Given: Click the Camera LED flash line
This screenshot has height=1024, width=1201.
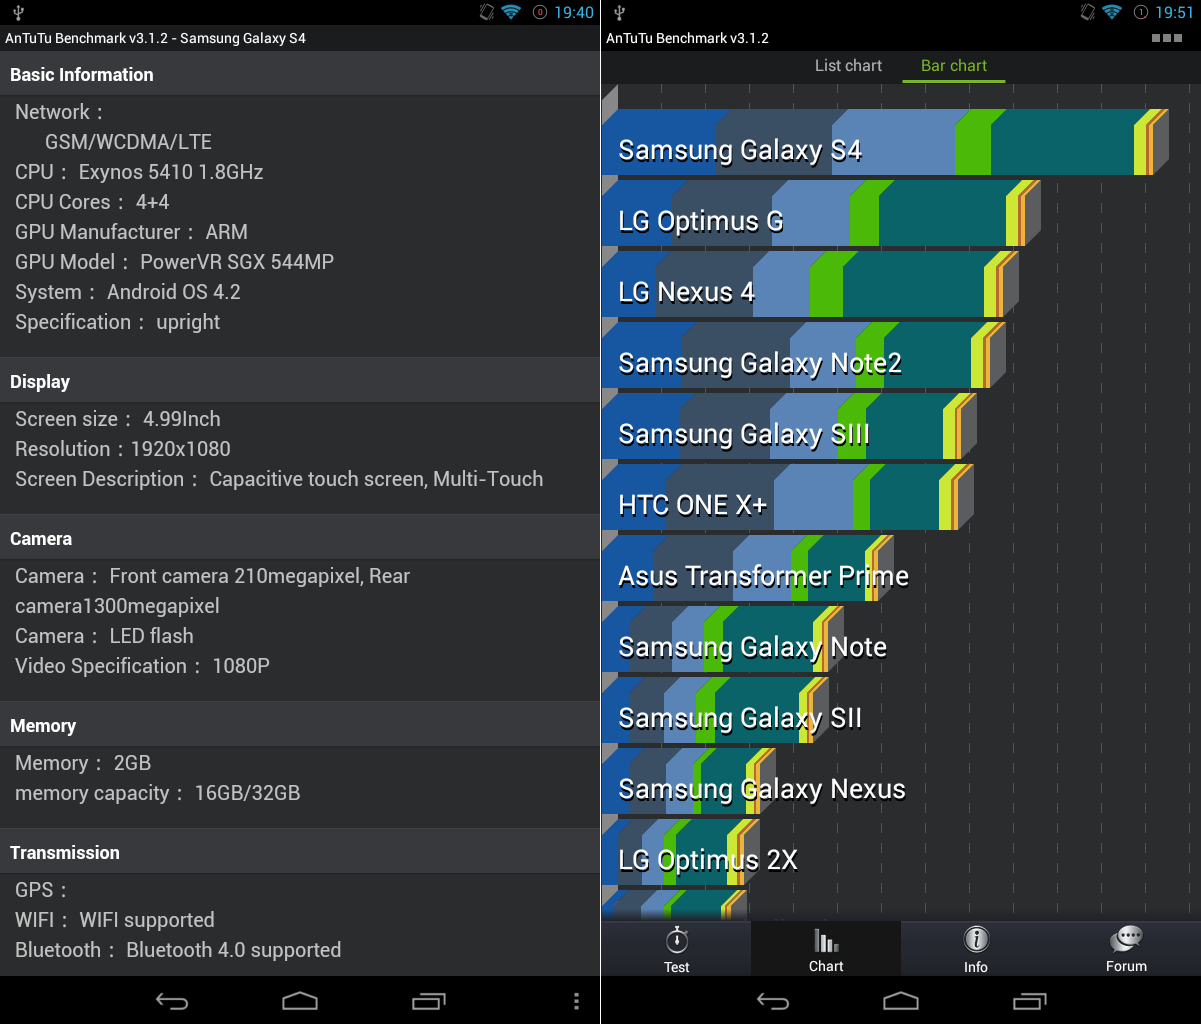Looking at the screenshot, I should pyautogui.click(x=104, y=636).
